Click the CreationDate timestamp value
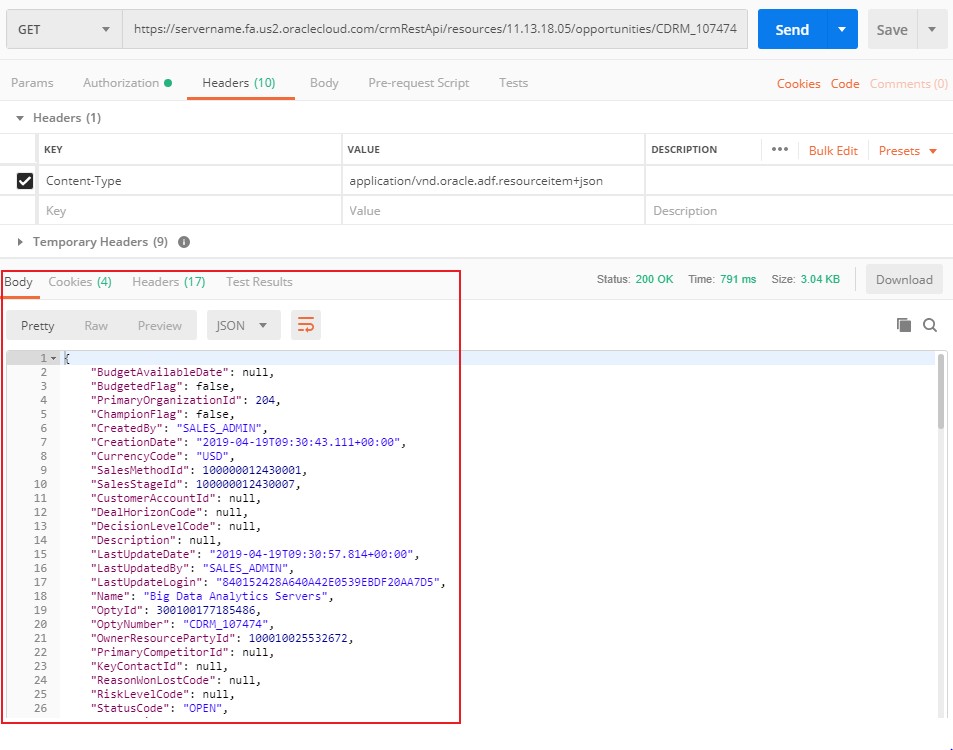Viewport: 953px width, 750px height. pos(298,442)
